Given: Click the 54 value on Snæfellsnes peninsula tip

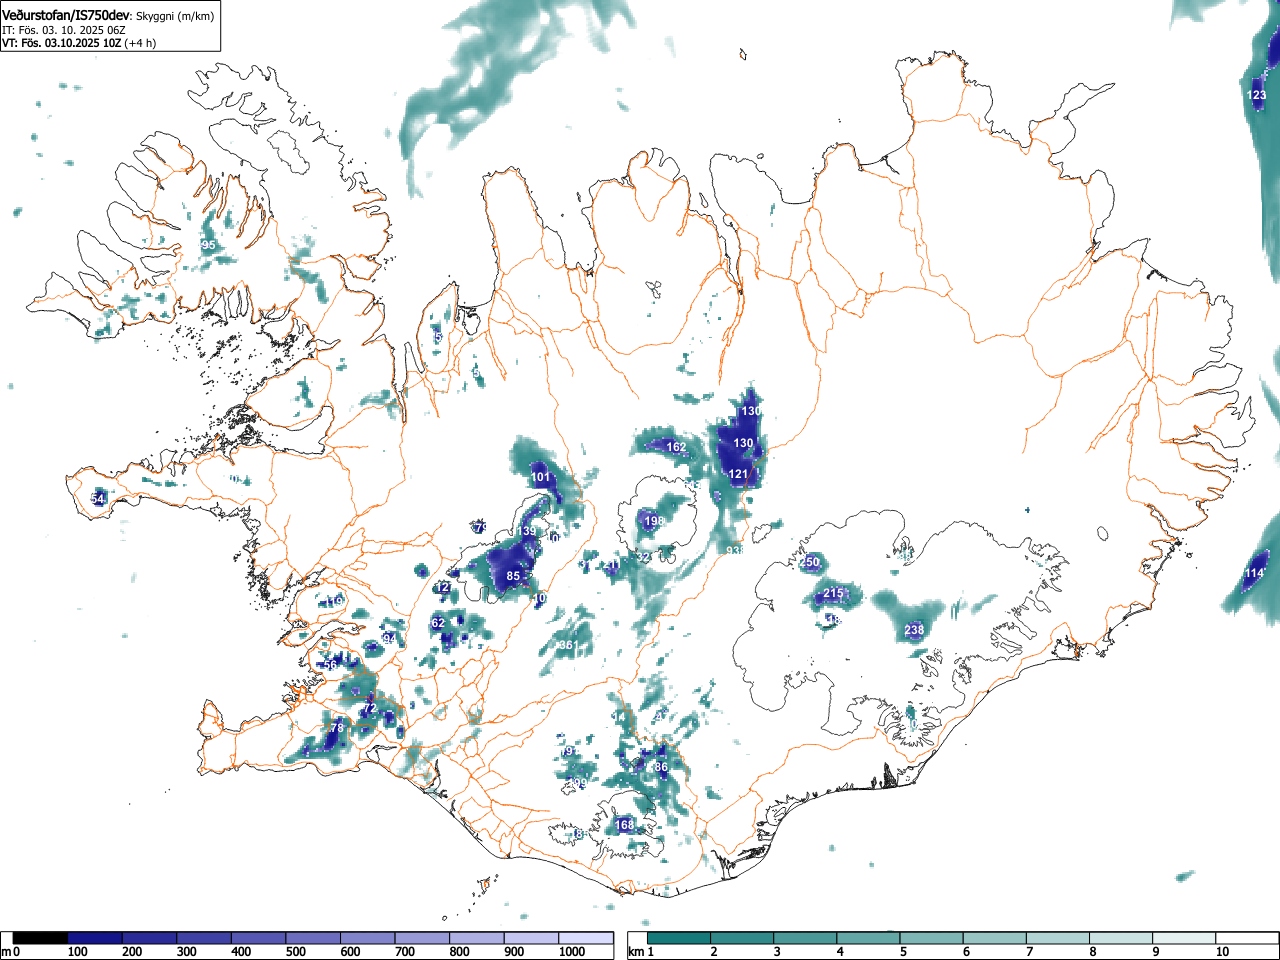Looking at the screenshot, I should 98,499.
